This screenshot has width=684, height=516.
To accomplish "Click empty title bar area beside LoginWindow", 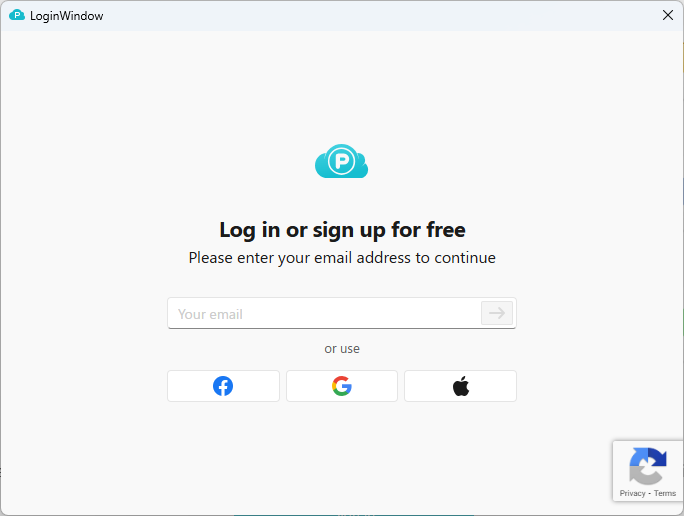I will 380,15.
